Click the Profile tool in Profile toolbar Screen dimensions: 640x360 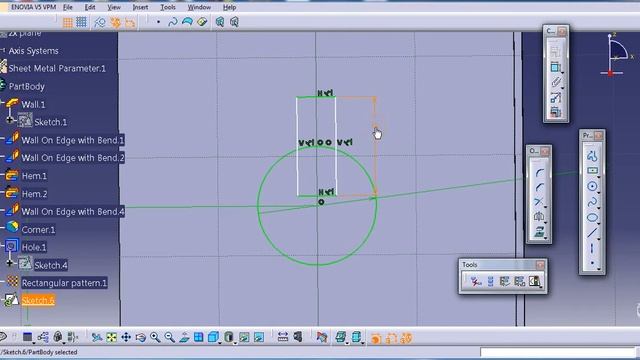[592, 156]
